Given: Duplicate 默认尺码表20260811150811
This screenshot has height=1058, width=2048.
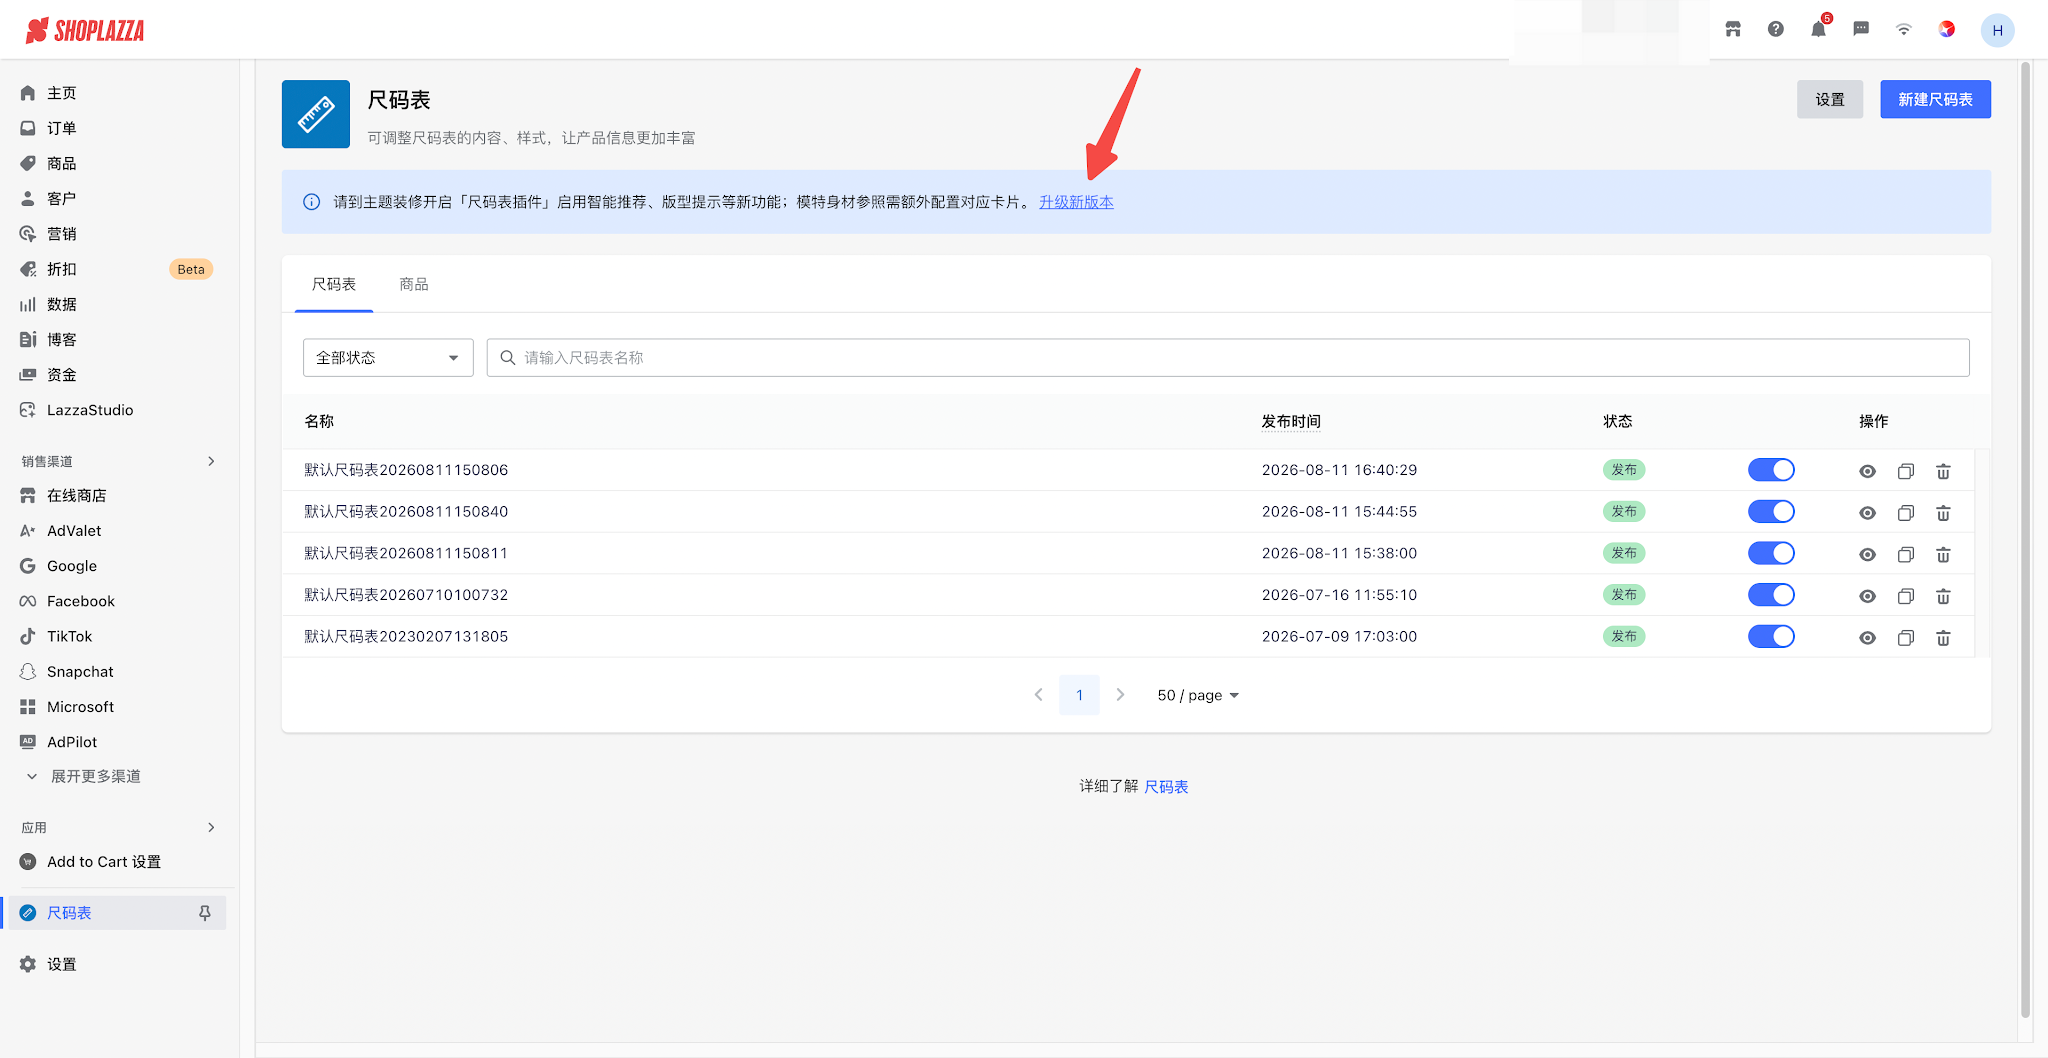Looking at the screenshot, I should pos(1906,555).
